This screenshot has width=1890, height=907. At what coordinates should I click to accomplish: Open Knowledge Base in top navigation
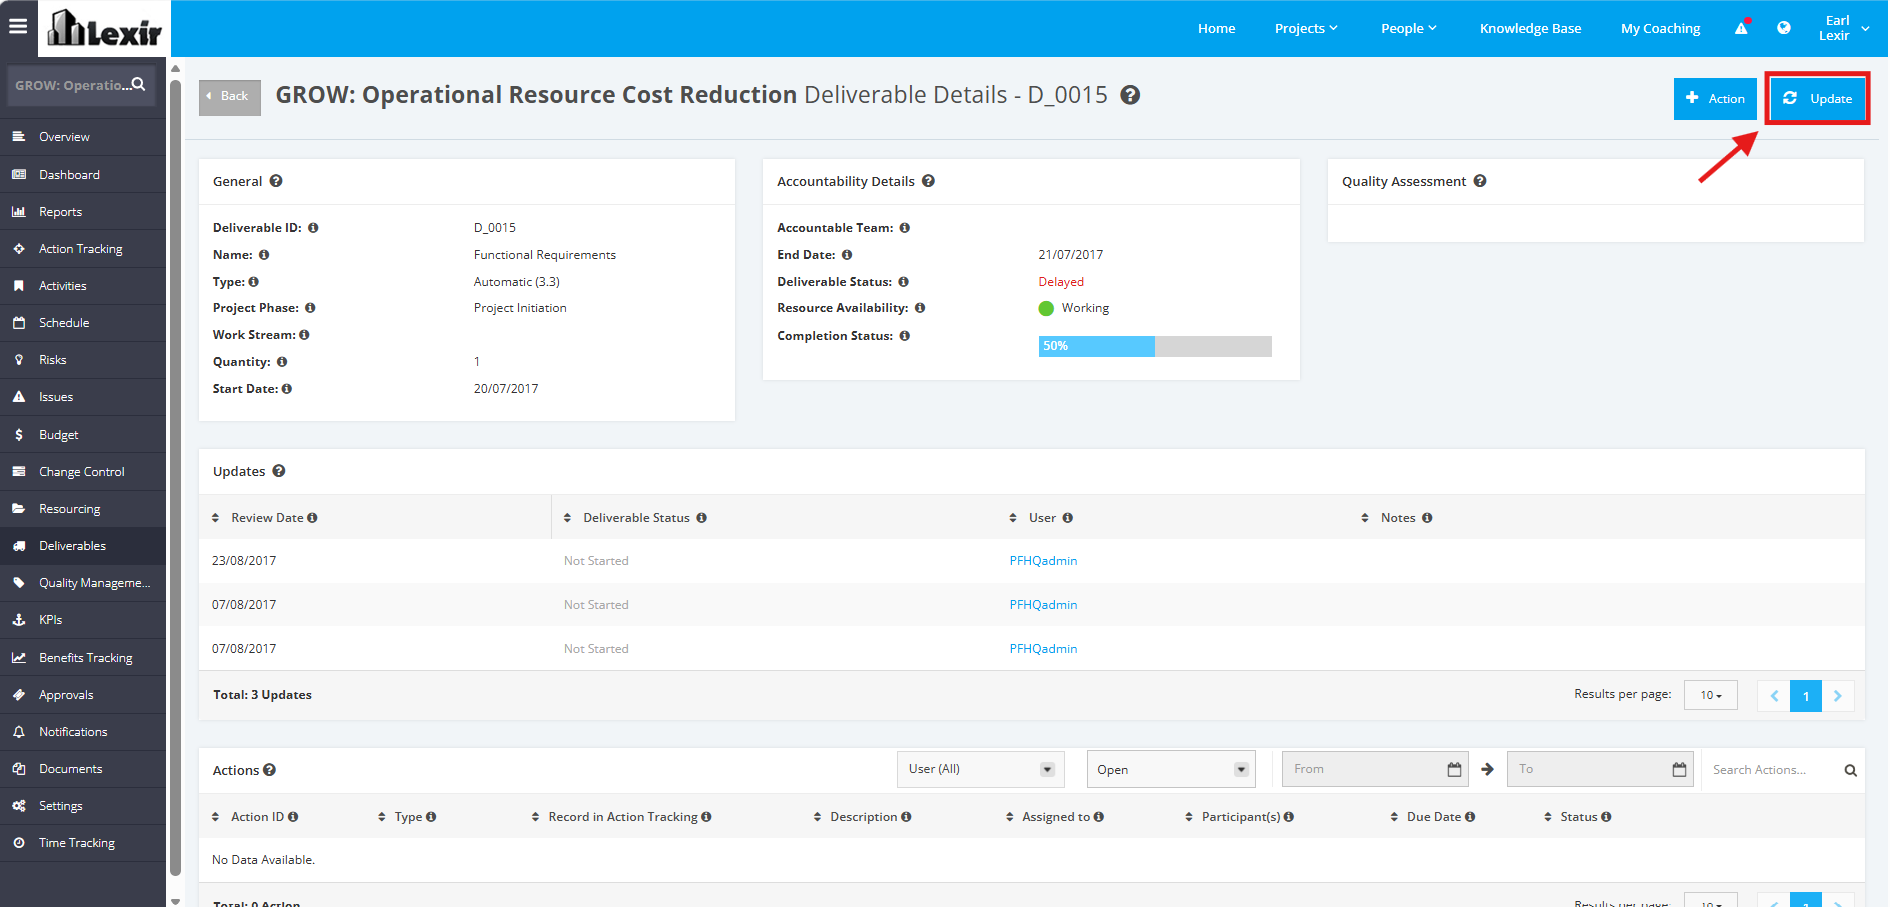1531,28
